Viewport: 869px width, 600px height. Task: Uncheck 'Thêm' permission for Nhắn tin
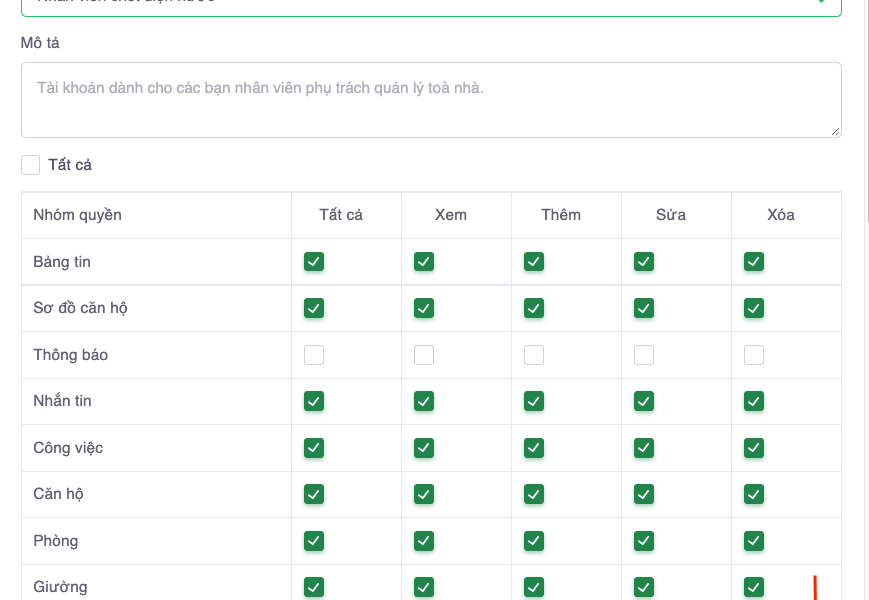coord(534,401)
